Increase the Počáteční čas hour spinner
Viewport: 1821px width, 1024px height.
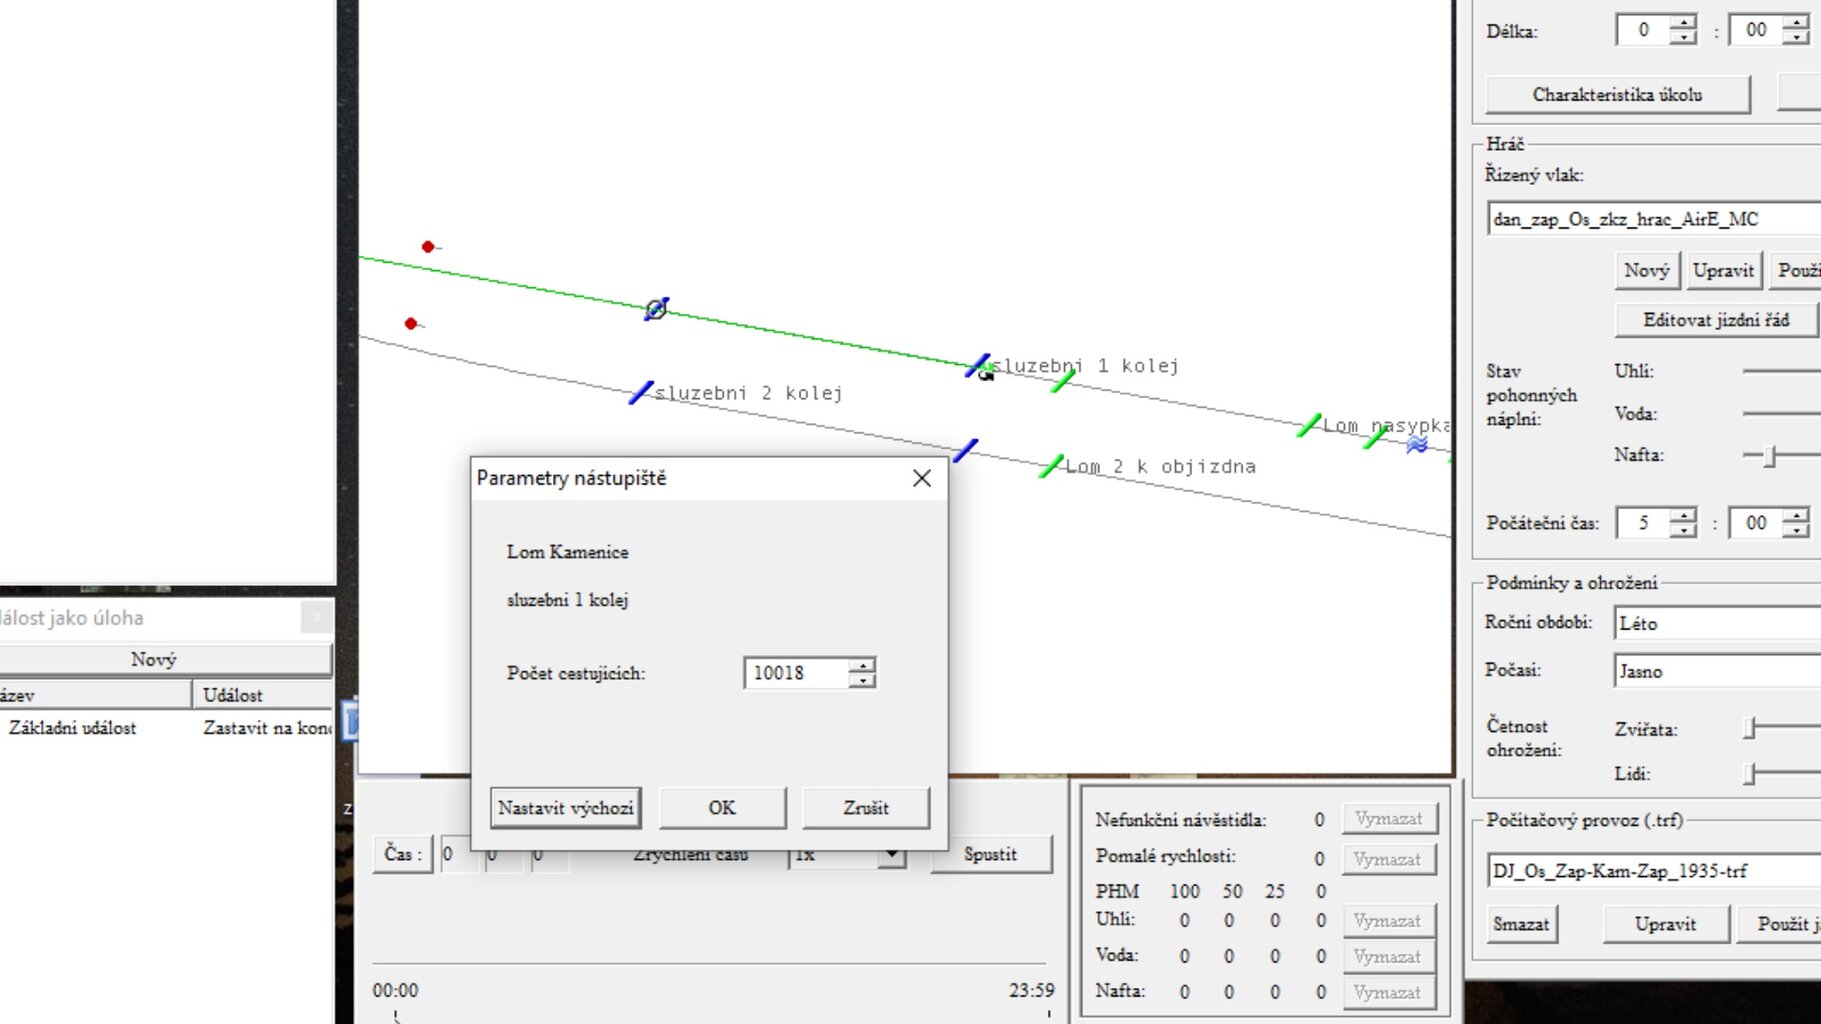pyautogui.click(x=1684, y=516)
